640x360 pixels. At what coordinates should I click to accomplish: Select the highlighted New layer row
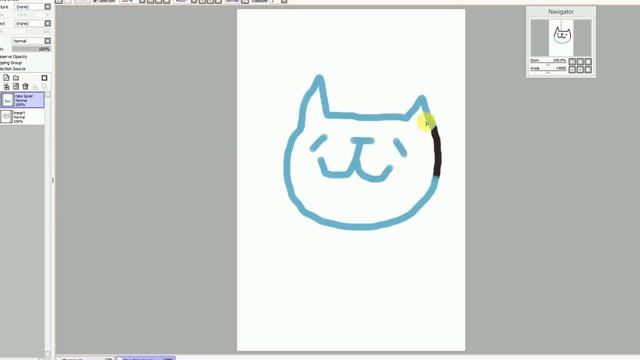(23, 100)
